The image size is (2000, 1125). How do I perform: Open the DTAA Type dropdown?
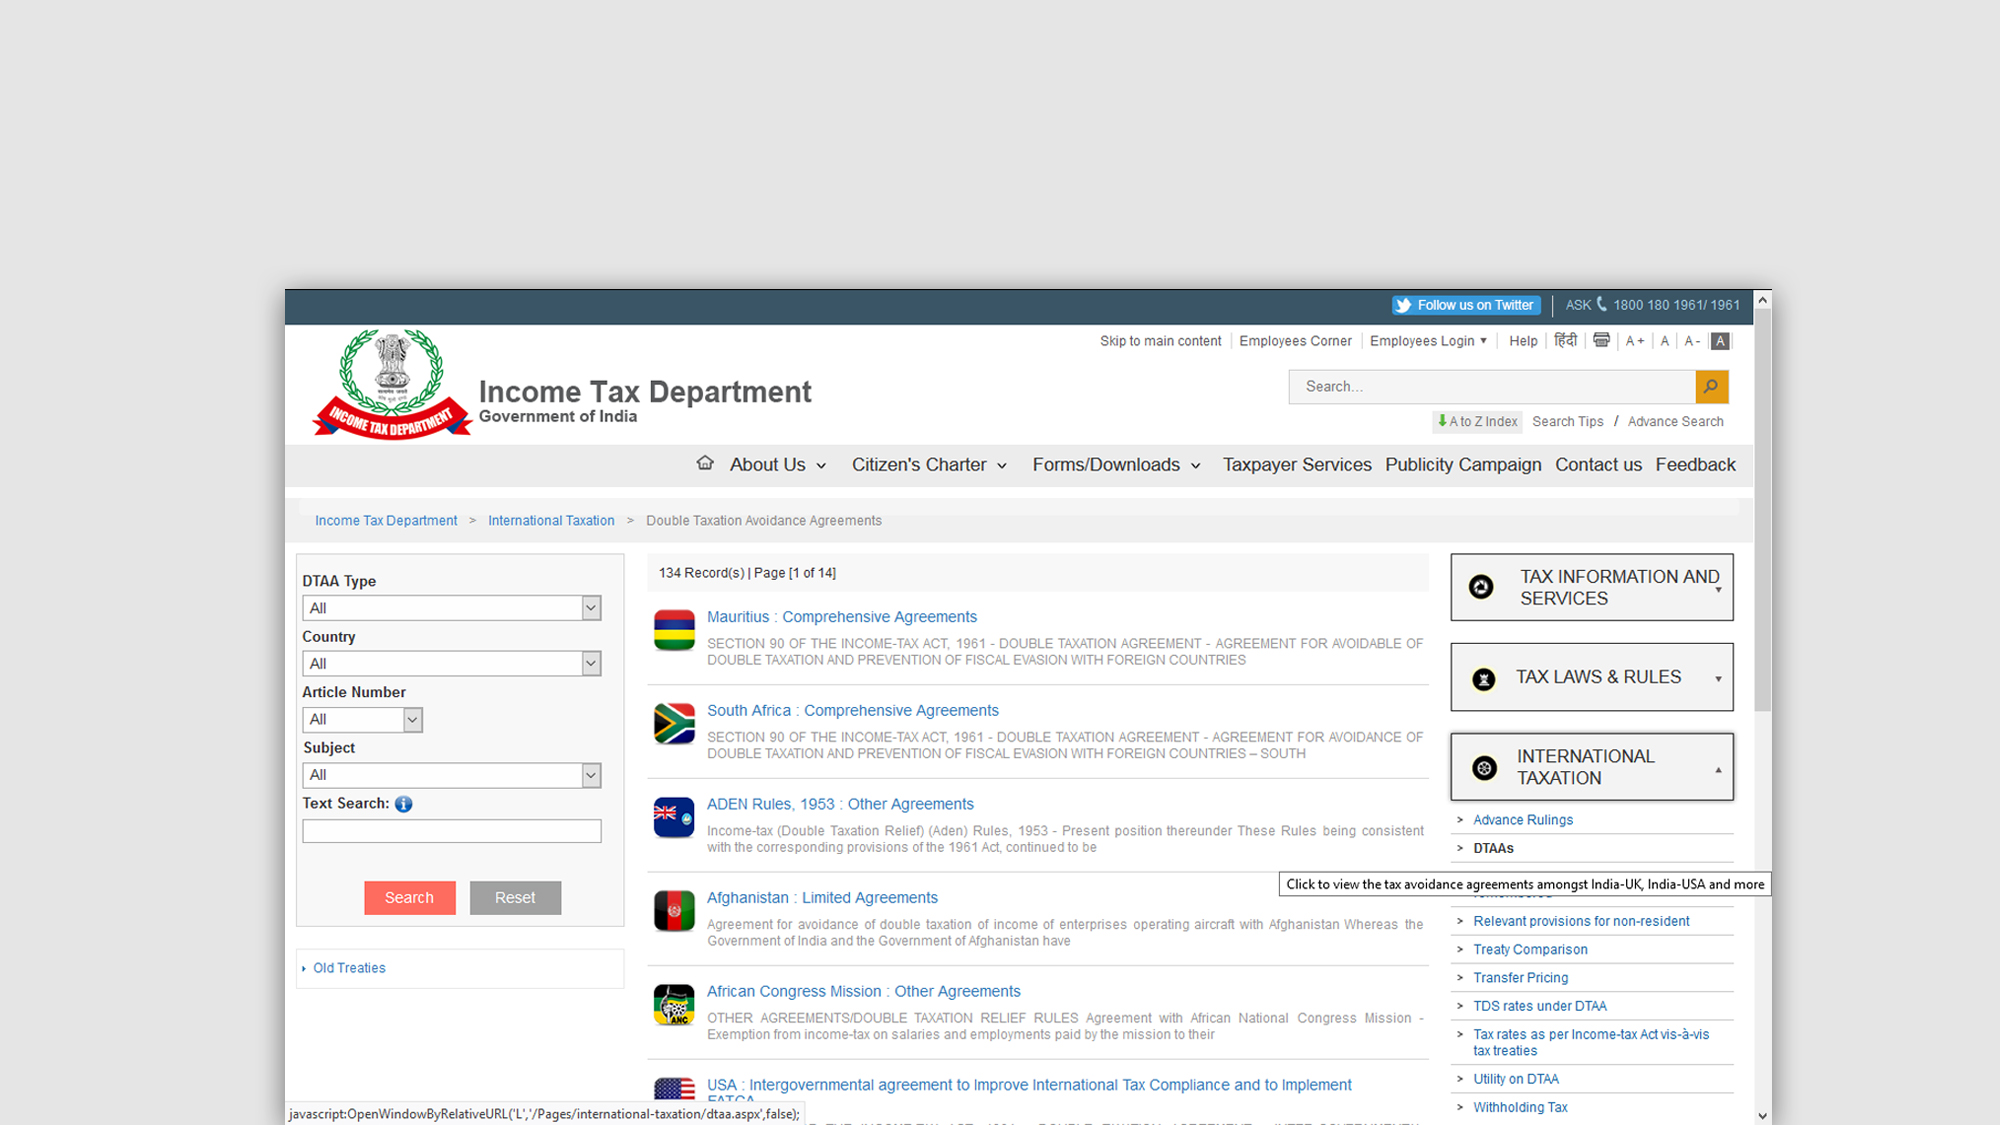451,608
